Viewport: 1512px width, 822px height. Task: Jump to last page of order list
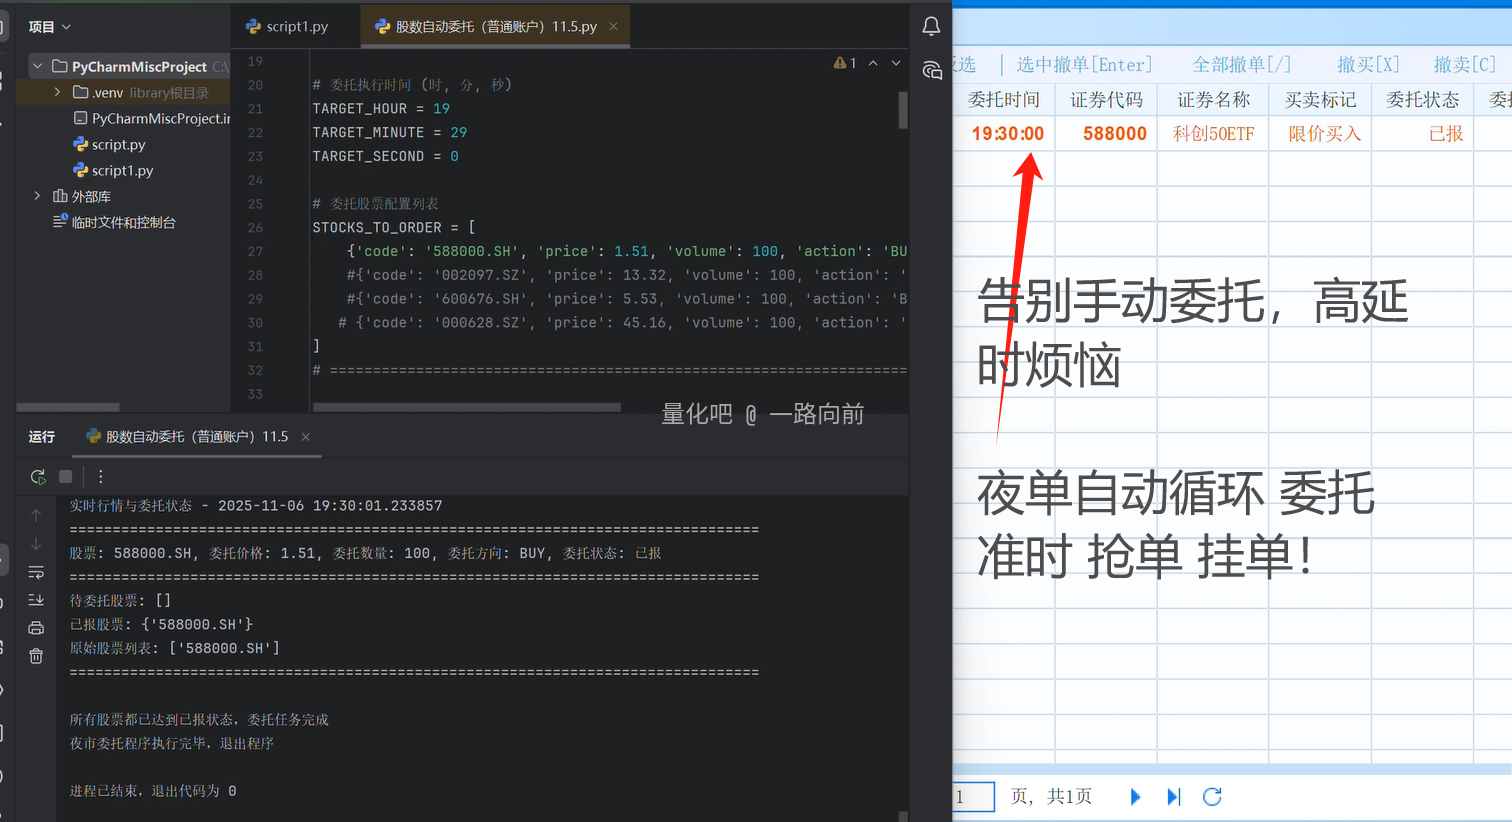pos(1174,797)
